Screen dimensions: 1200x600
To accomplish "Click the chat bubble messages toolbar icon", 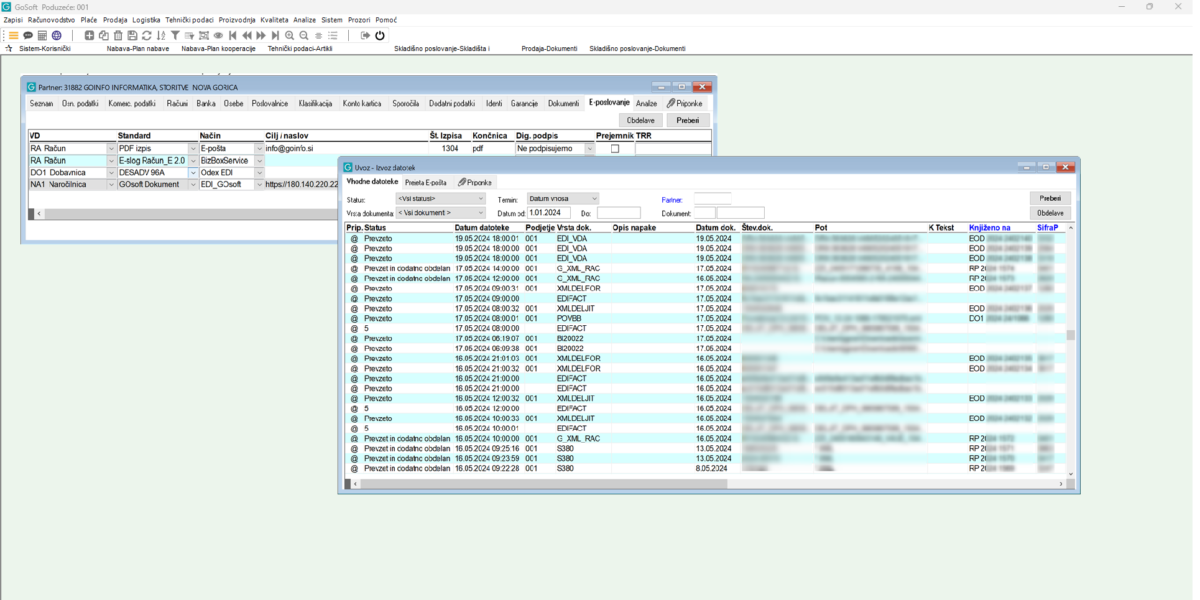I will [x=28, y=35].
